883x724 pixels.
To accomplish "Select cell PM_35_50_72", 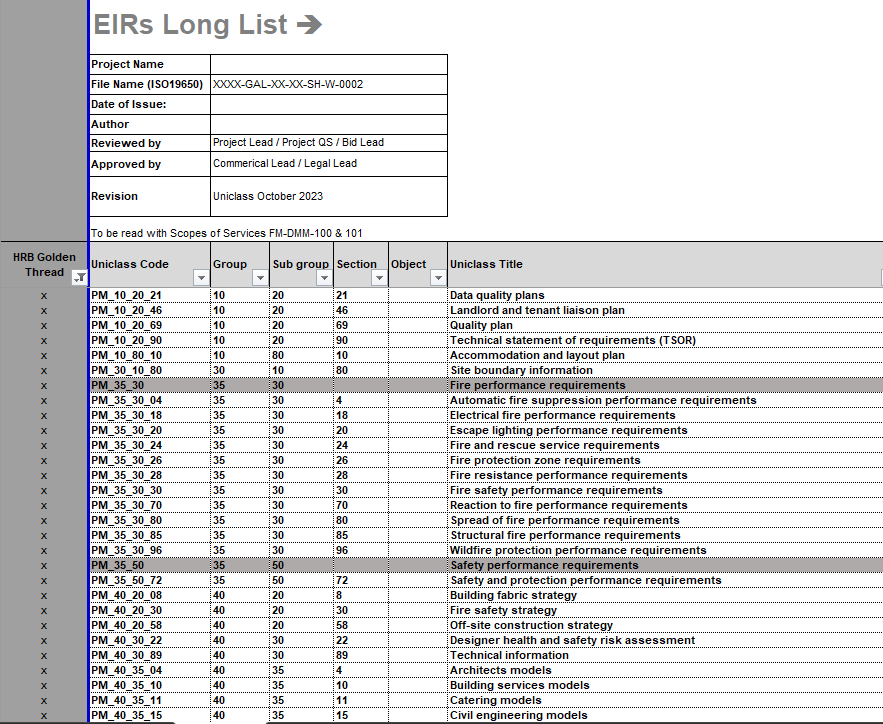I will (150, 580).
